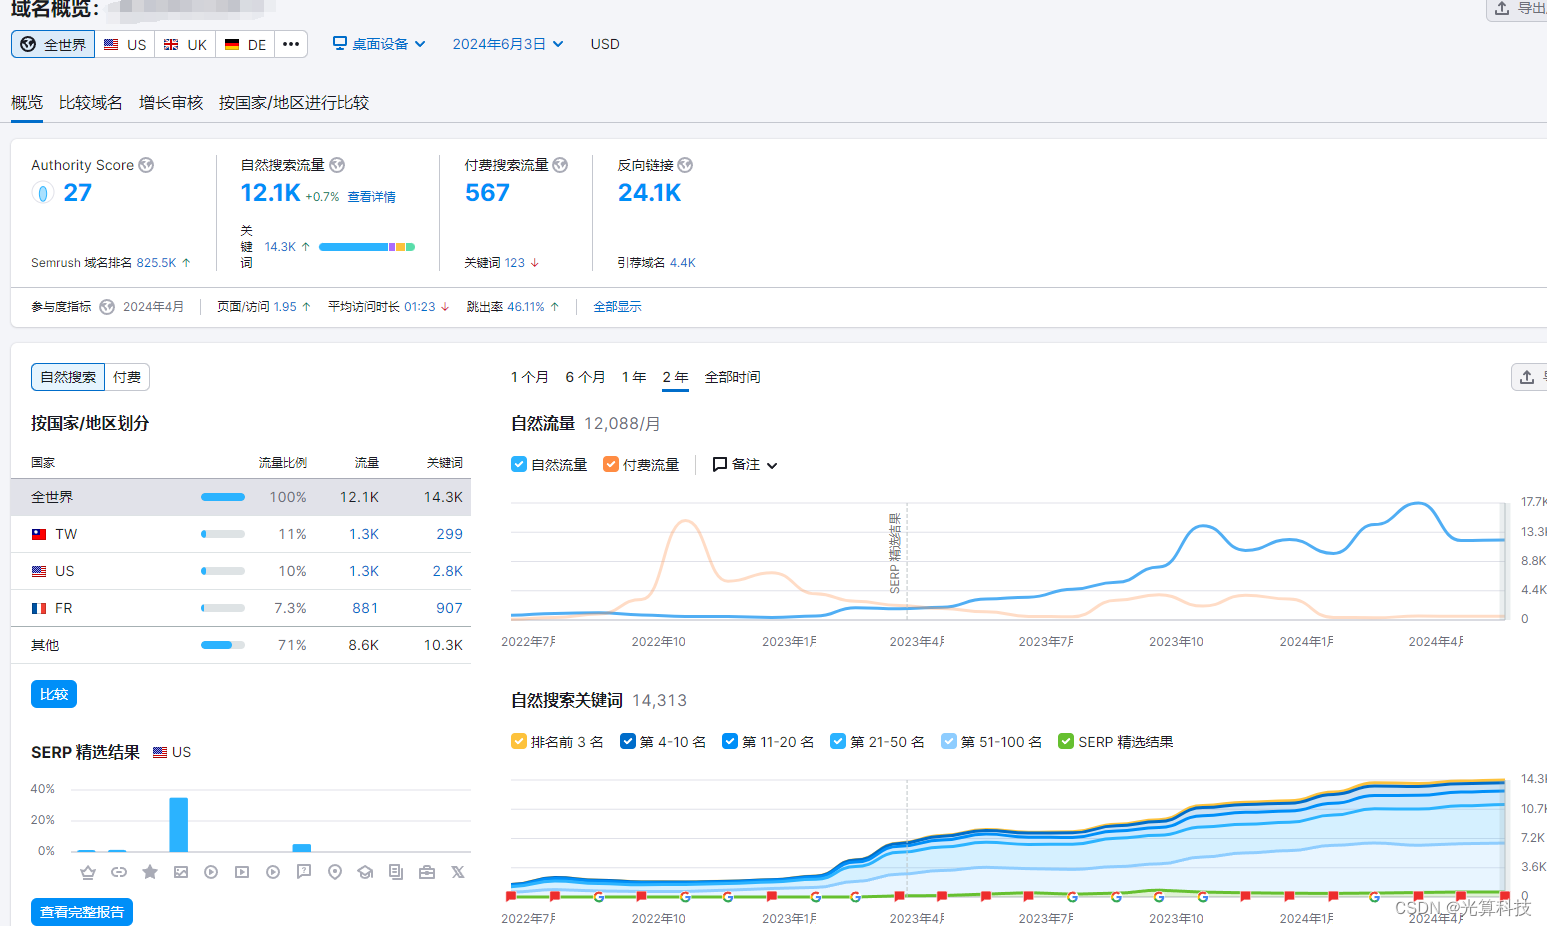Click the 12.1K organic traffic value
The width and height of the screenshot is (1547, 926).
coord(270,193)
